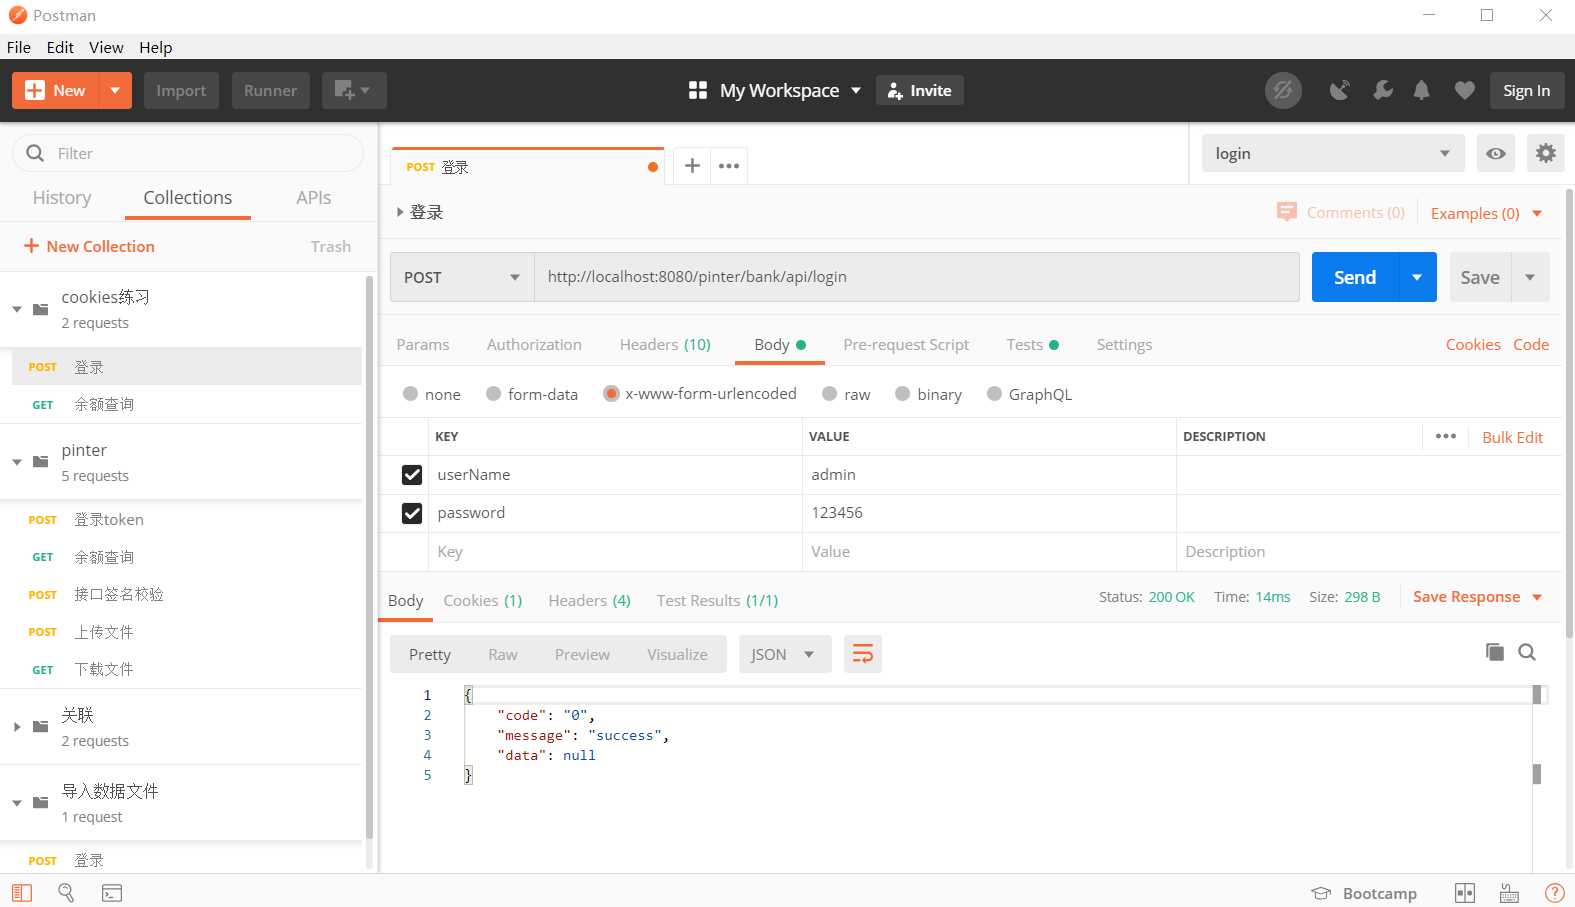This screenshot has height=907, width=1575.
Task: Open the Examples (0) dropdown
Action: pos(1486,213)
